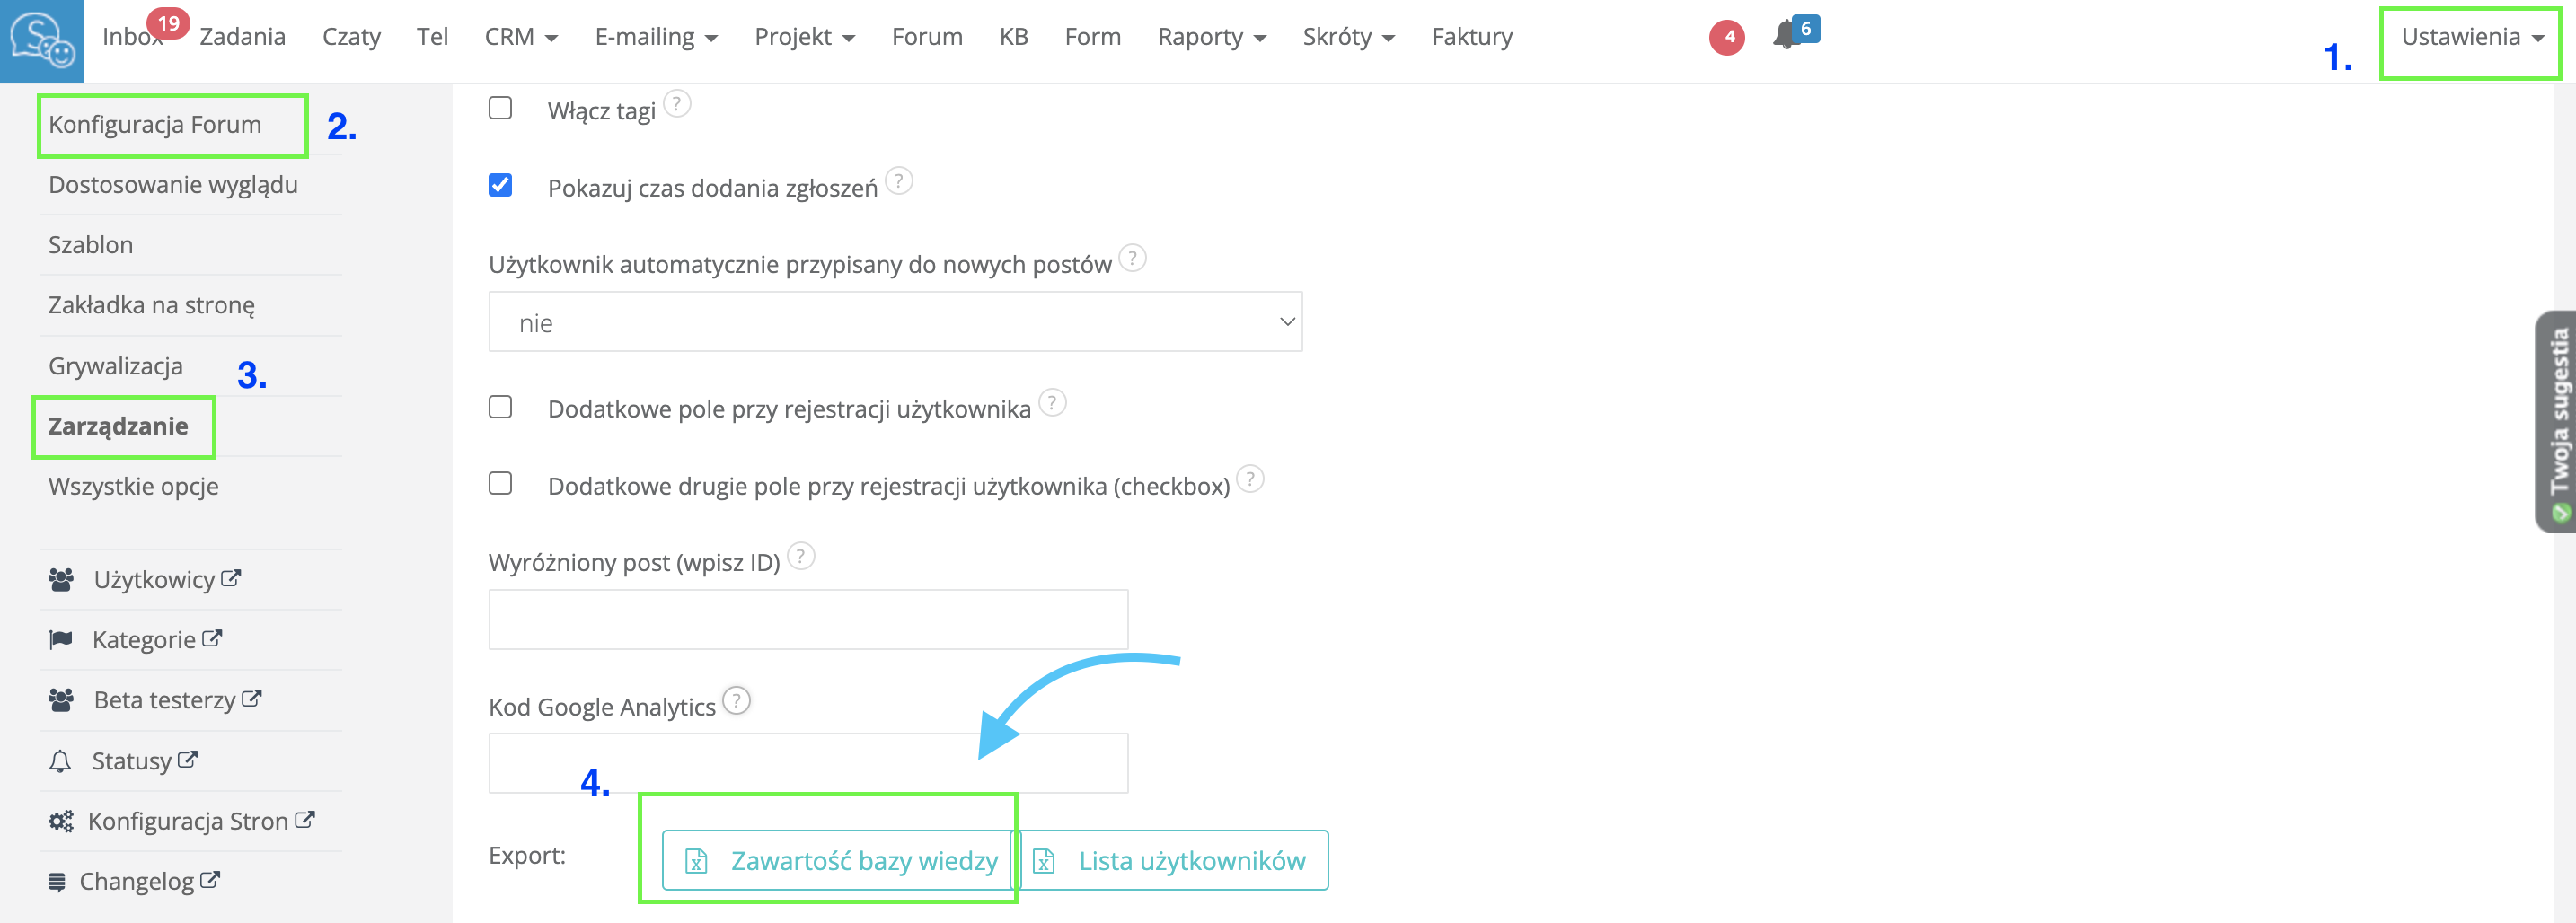Click the app logo in top-left corner

point(42,40)
